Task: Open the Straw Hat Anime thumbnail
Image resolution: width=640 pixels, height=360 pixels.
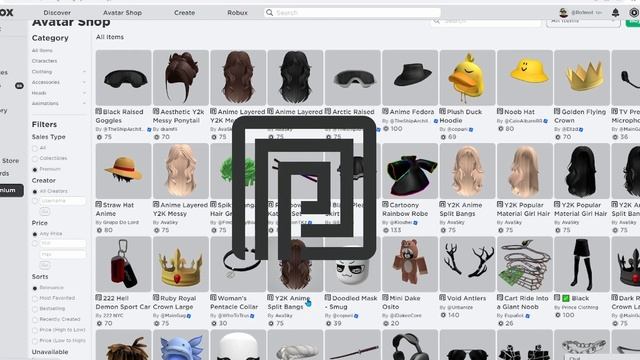Action: (123, 171)
